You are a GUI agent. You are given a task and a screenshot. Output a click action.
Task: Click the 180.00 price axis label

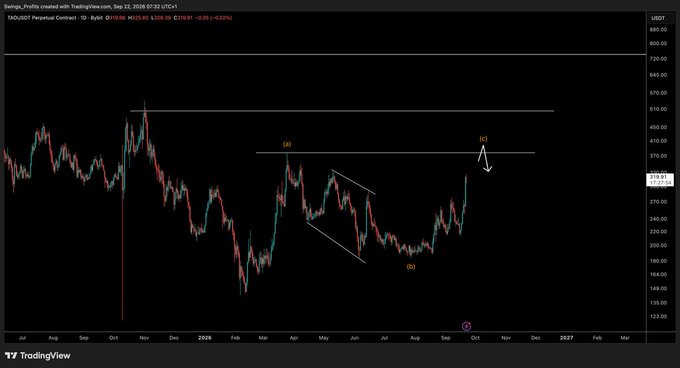pyautogui.click(x=658, y=261)
